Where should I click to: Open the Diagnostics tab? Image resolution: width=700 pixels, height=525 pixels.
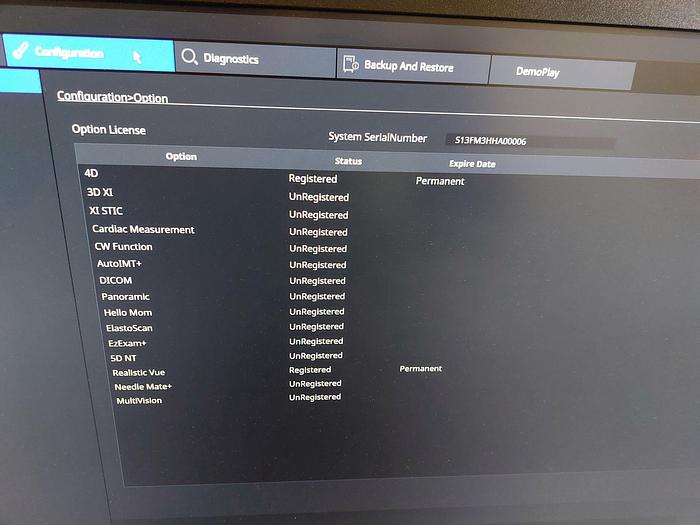[231, 59]
